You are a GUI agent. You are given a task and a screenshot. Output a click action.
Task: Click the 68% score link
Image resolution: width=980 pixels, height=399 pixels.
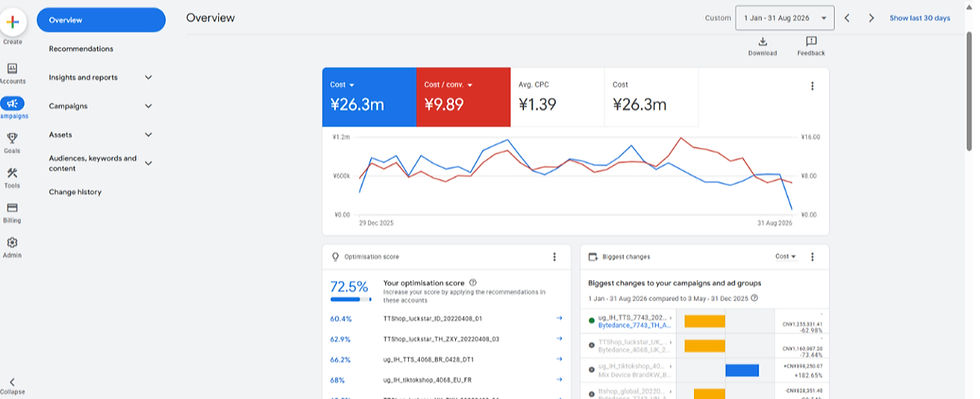(338, 380)
